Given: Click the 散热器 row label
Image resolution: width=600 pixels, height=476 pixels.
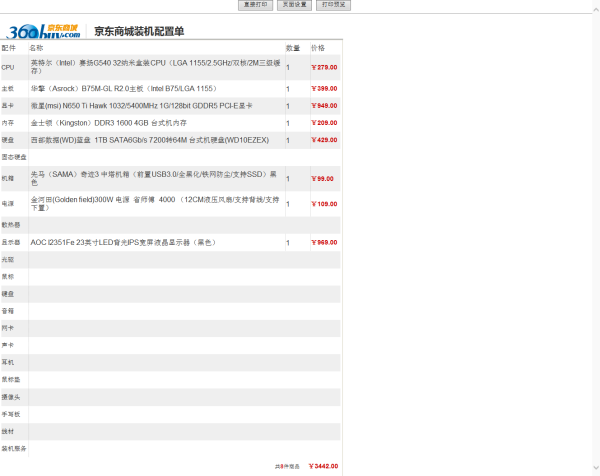Looking at the screenshot, I should click(x=11, y=225).
